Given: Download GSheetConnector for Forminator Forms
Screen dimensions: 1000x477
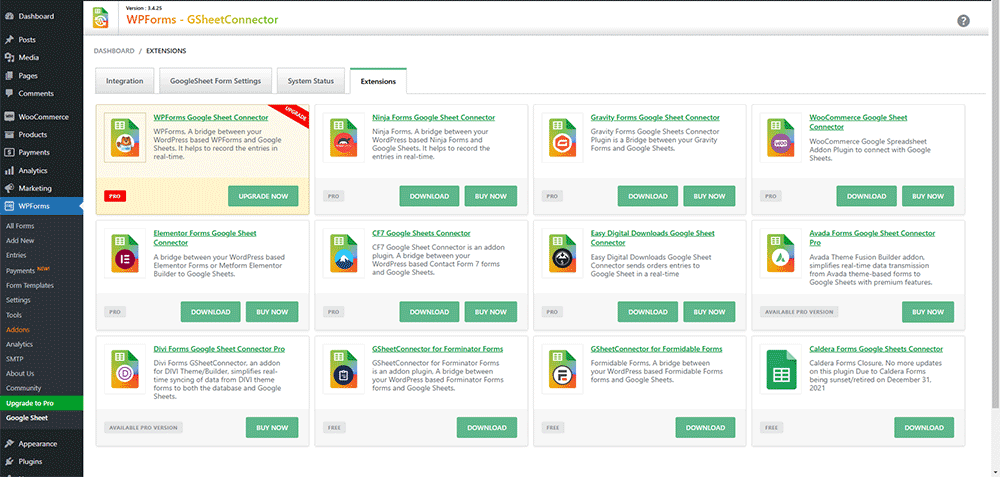Looking at the screenshot, I should (487, 427).
